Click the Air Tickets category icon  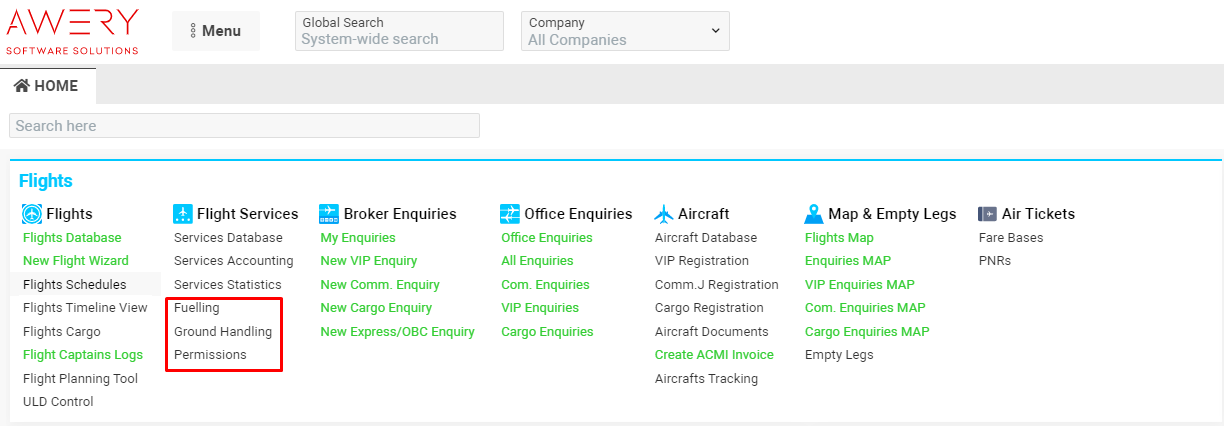point(987,214)
